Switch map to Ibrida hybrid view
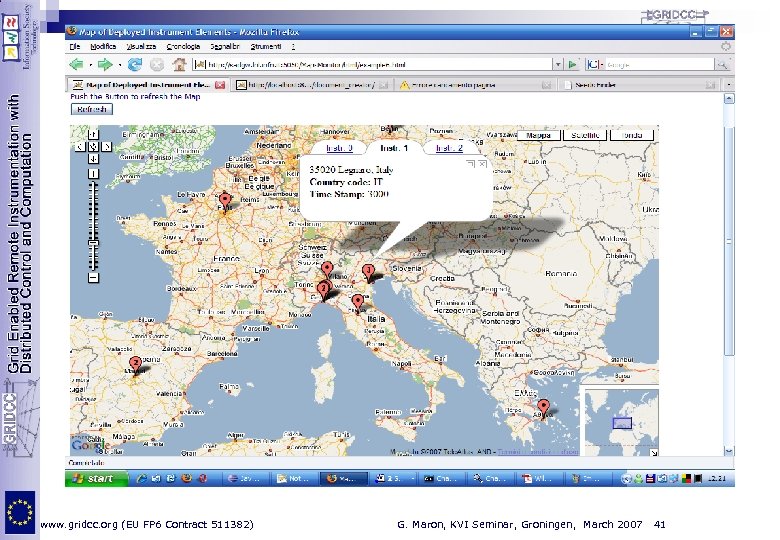The width and height of the screenshot is (780, 540). pos(631,135)
